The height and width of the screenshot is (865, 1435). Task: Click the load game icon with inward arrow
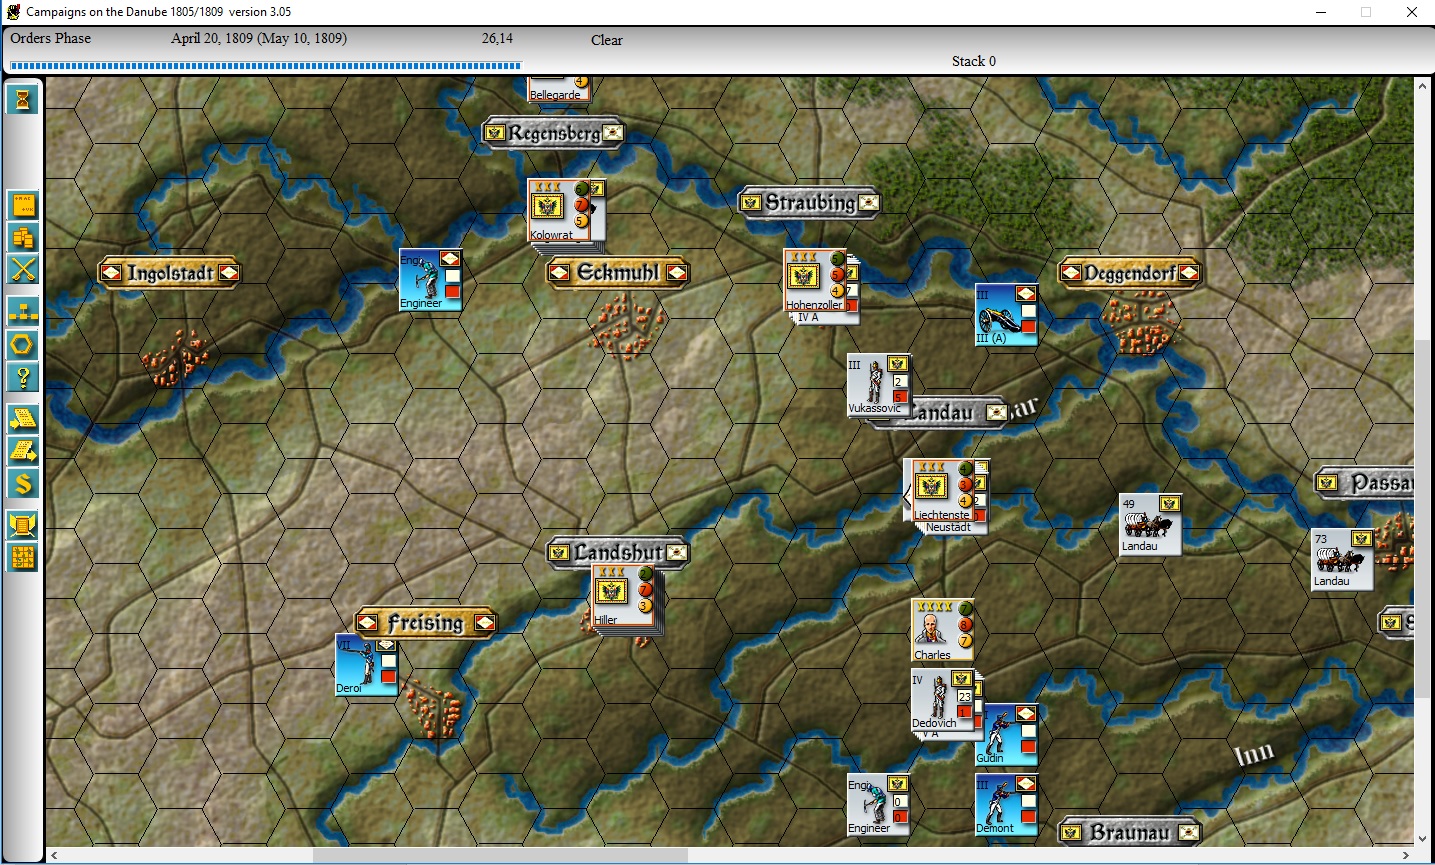tap(23, 417)
